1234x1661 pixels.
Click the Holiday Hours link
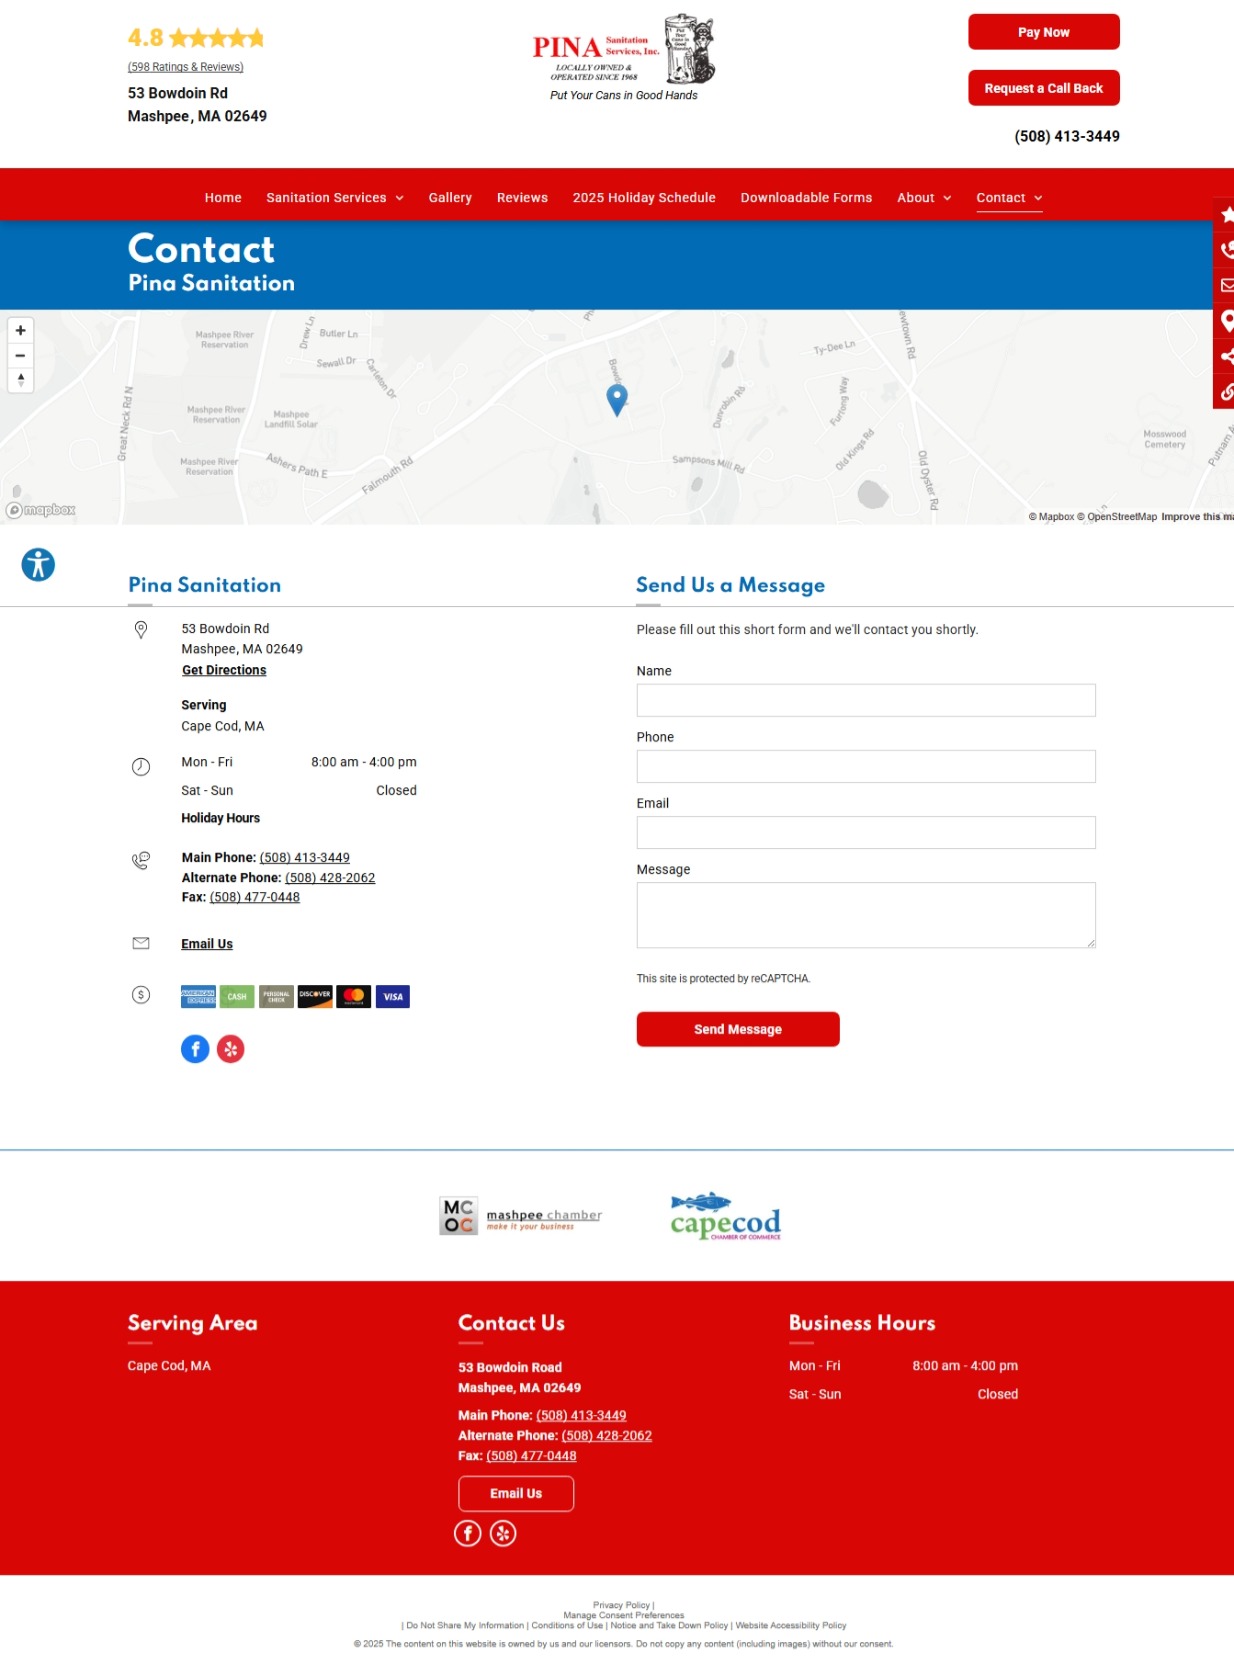tap(221, 818)
